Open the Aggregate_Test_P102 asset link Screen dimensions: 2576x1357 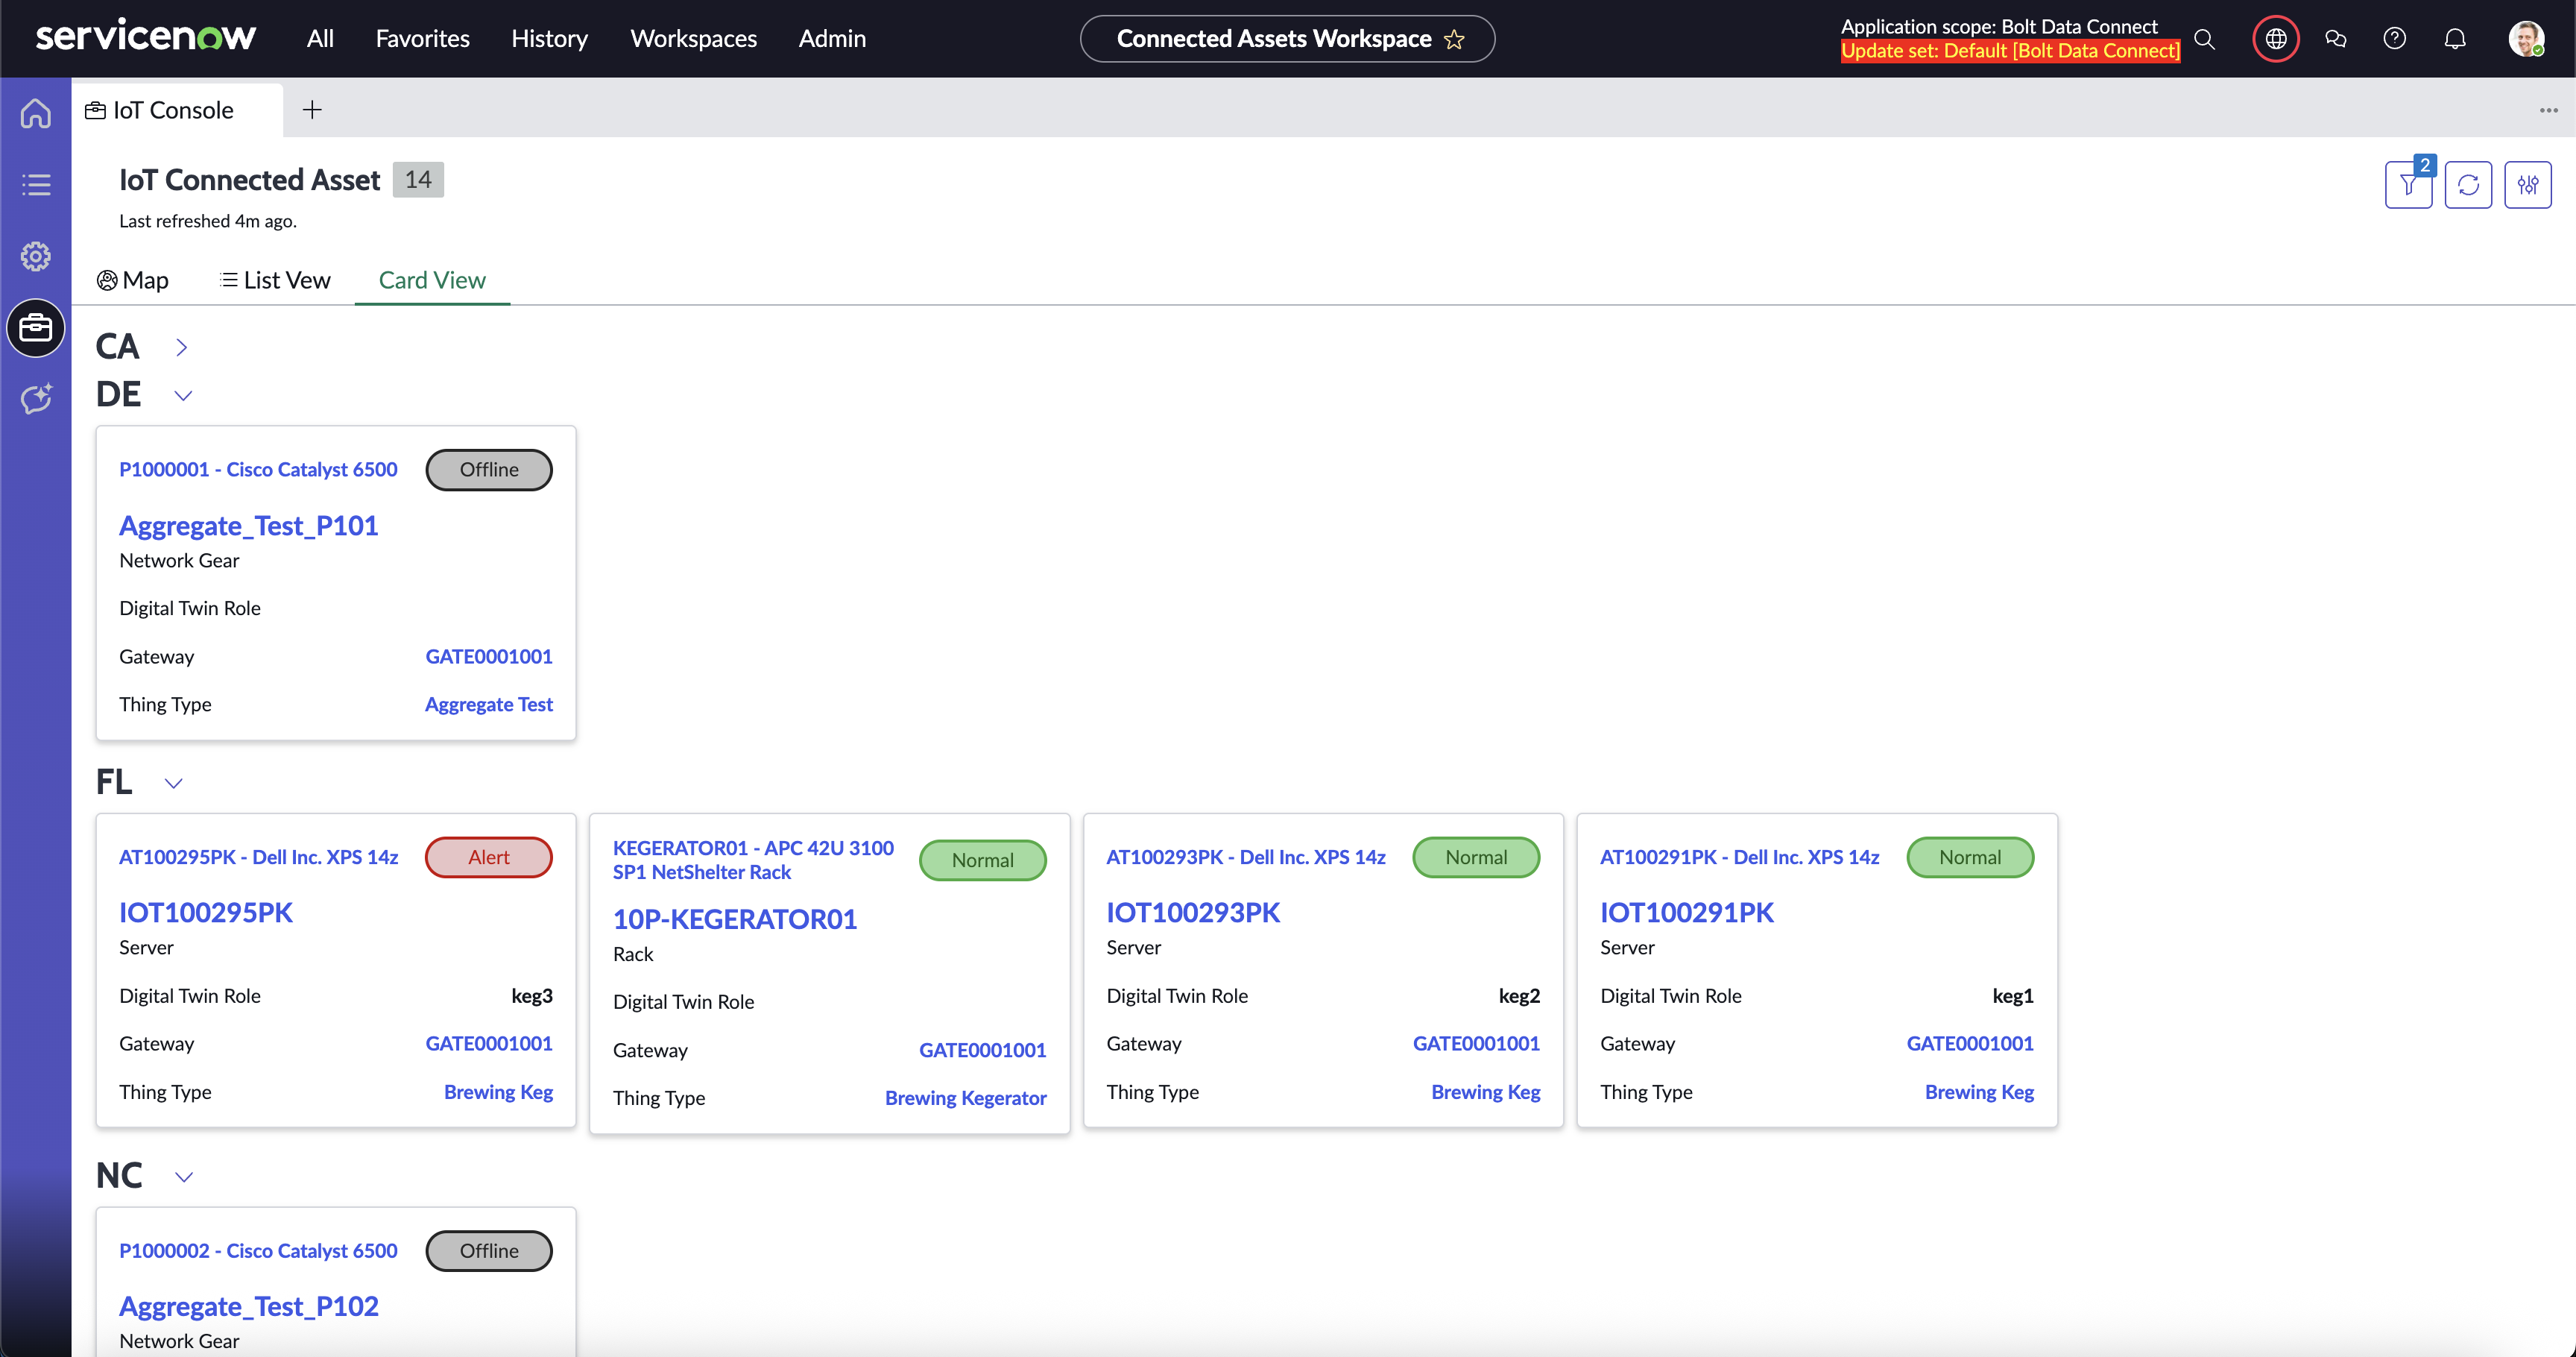249,1306
